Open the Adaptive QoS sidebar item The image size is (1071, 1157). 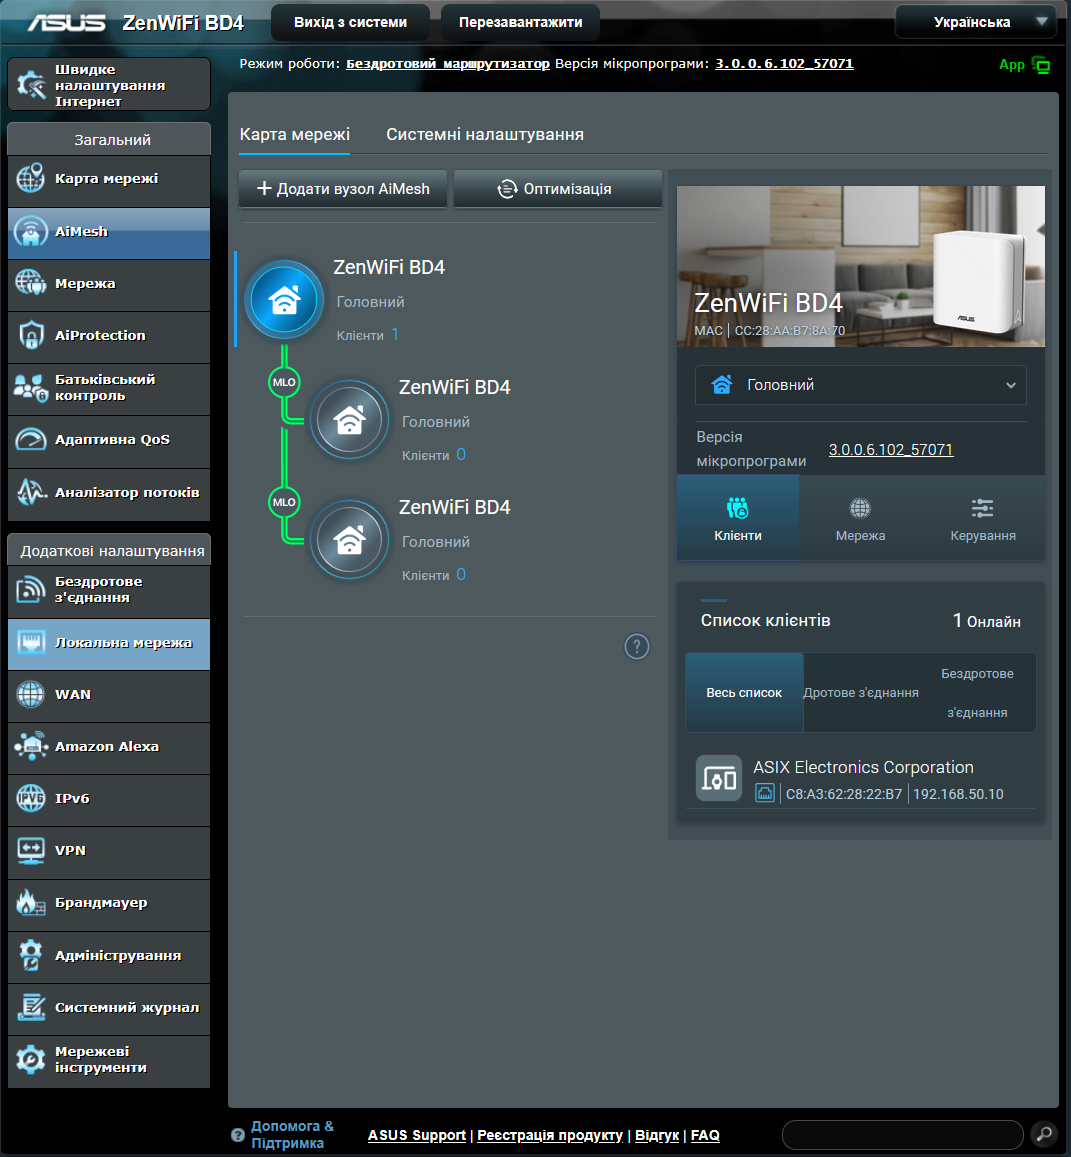[109, 440]
